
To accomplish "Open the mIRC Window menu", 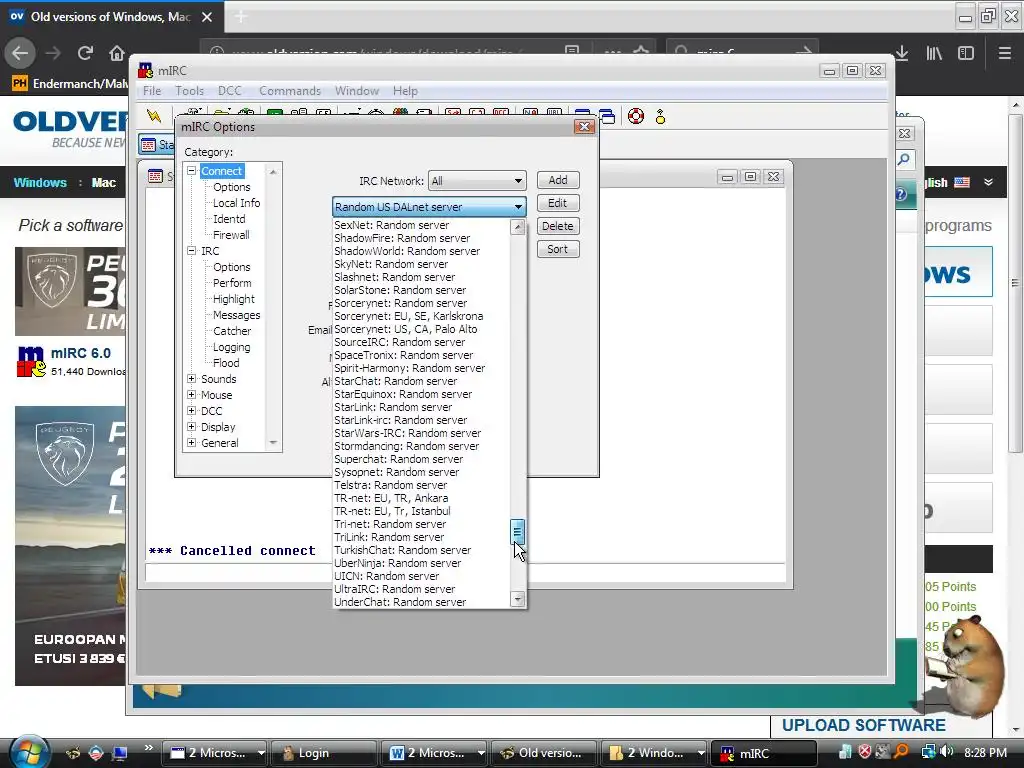I will coord(357,91).
